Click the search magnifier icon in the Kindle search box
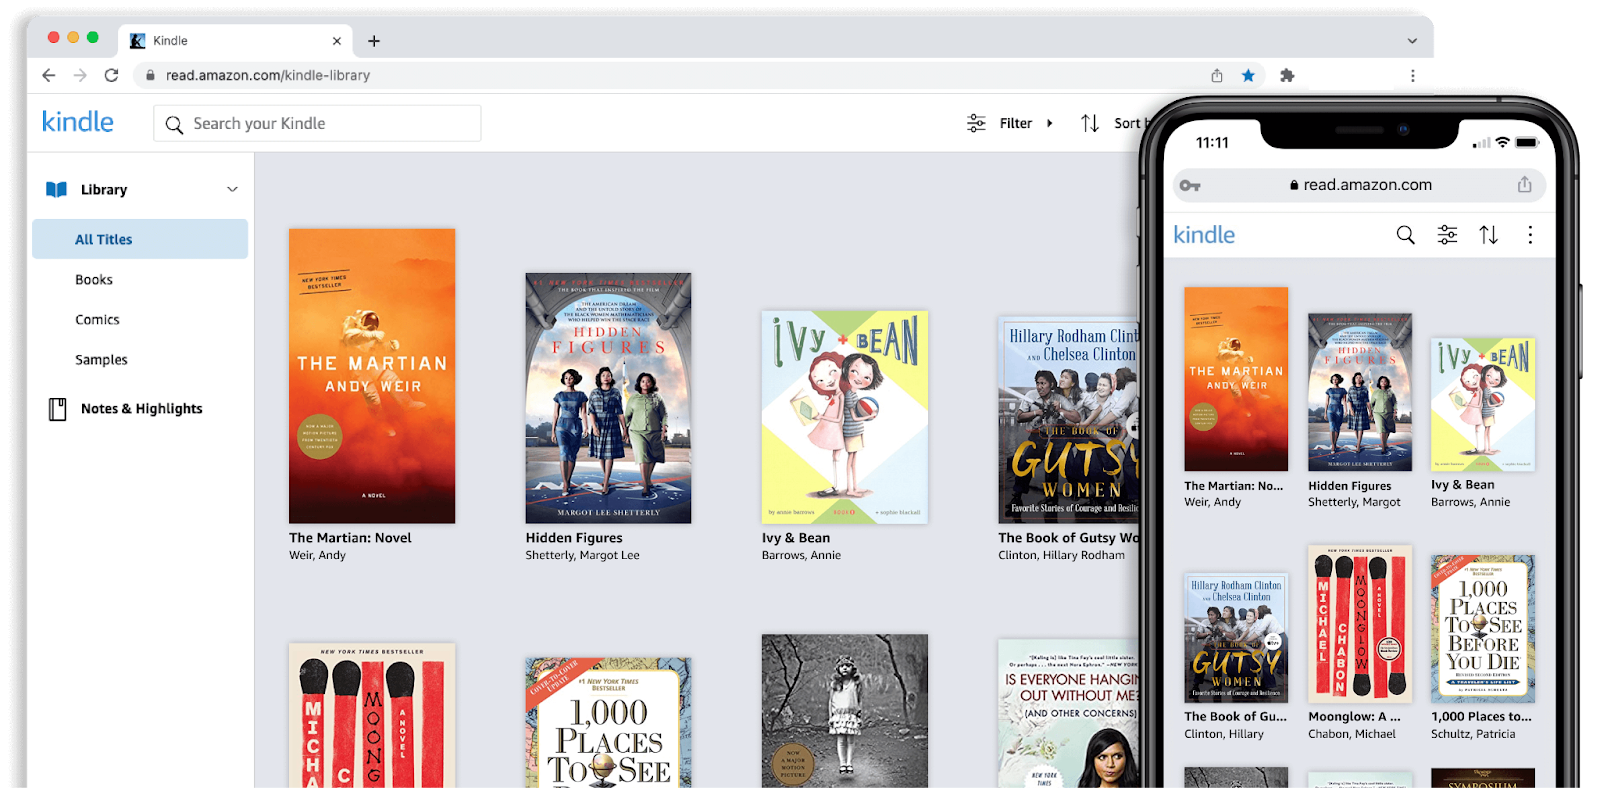This screenshot has width=1600, height=788. (174, 124)
